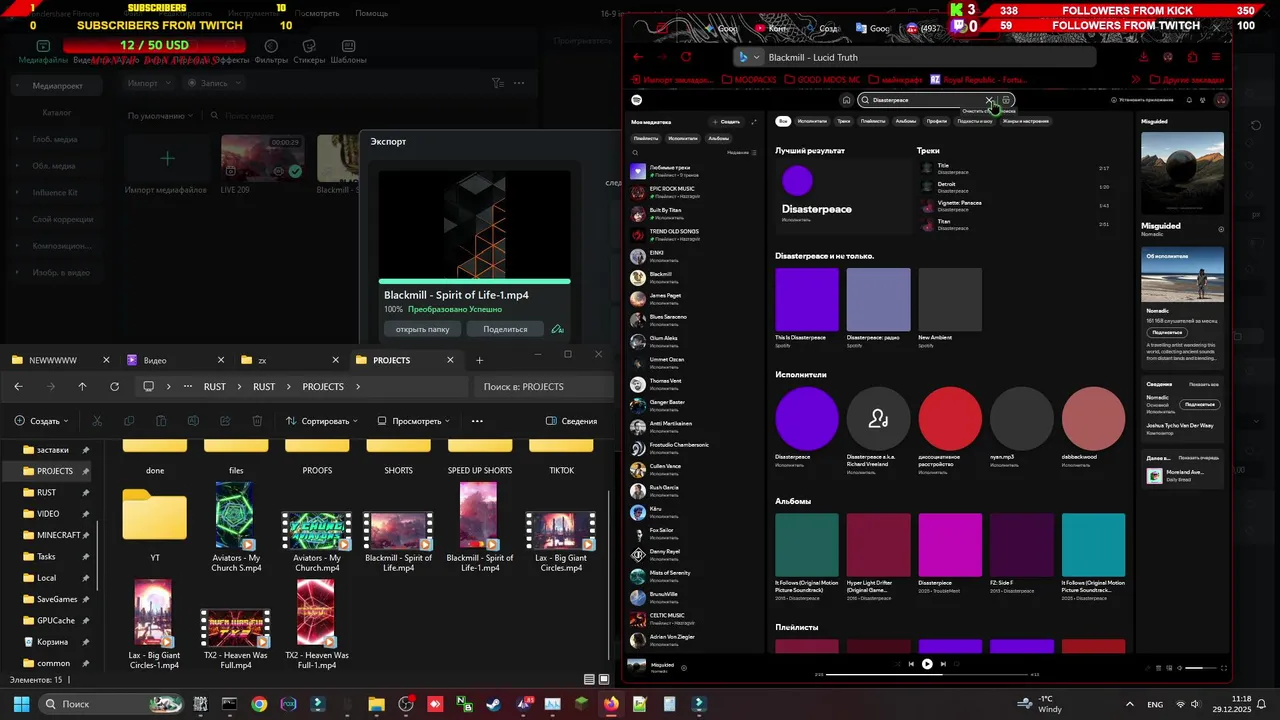This screenshot has height=720, width=1280.
Task: Expand the chevron after PROJECTS in address bar
Action: 358,387
